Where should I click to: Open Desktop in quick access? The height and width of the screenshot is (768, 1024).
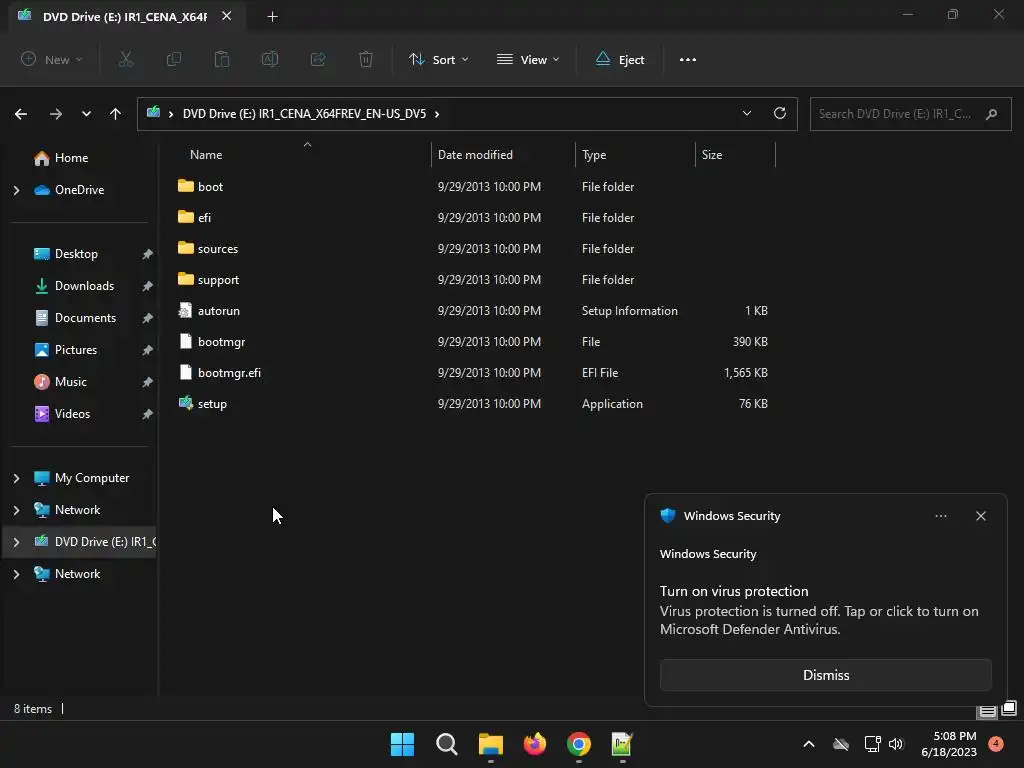click(x=65, y=254)
